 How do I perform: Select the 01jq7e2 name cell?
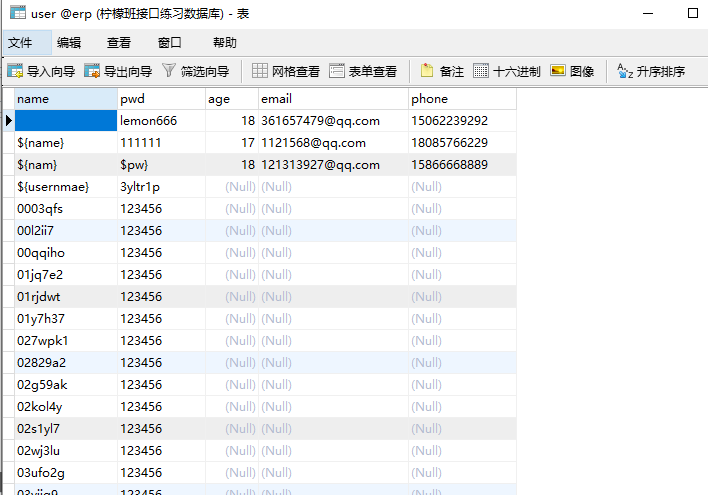66,275
